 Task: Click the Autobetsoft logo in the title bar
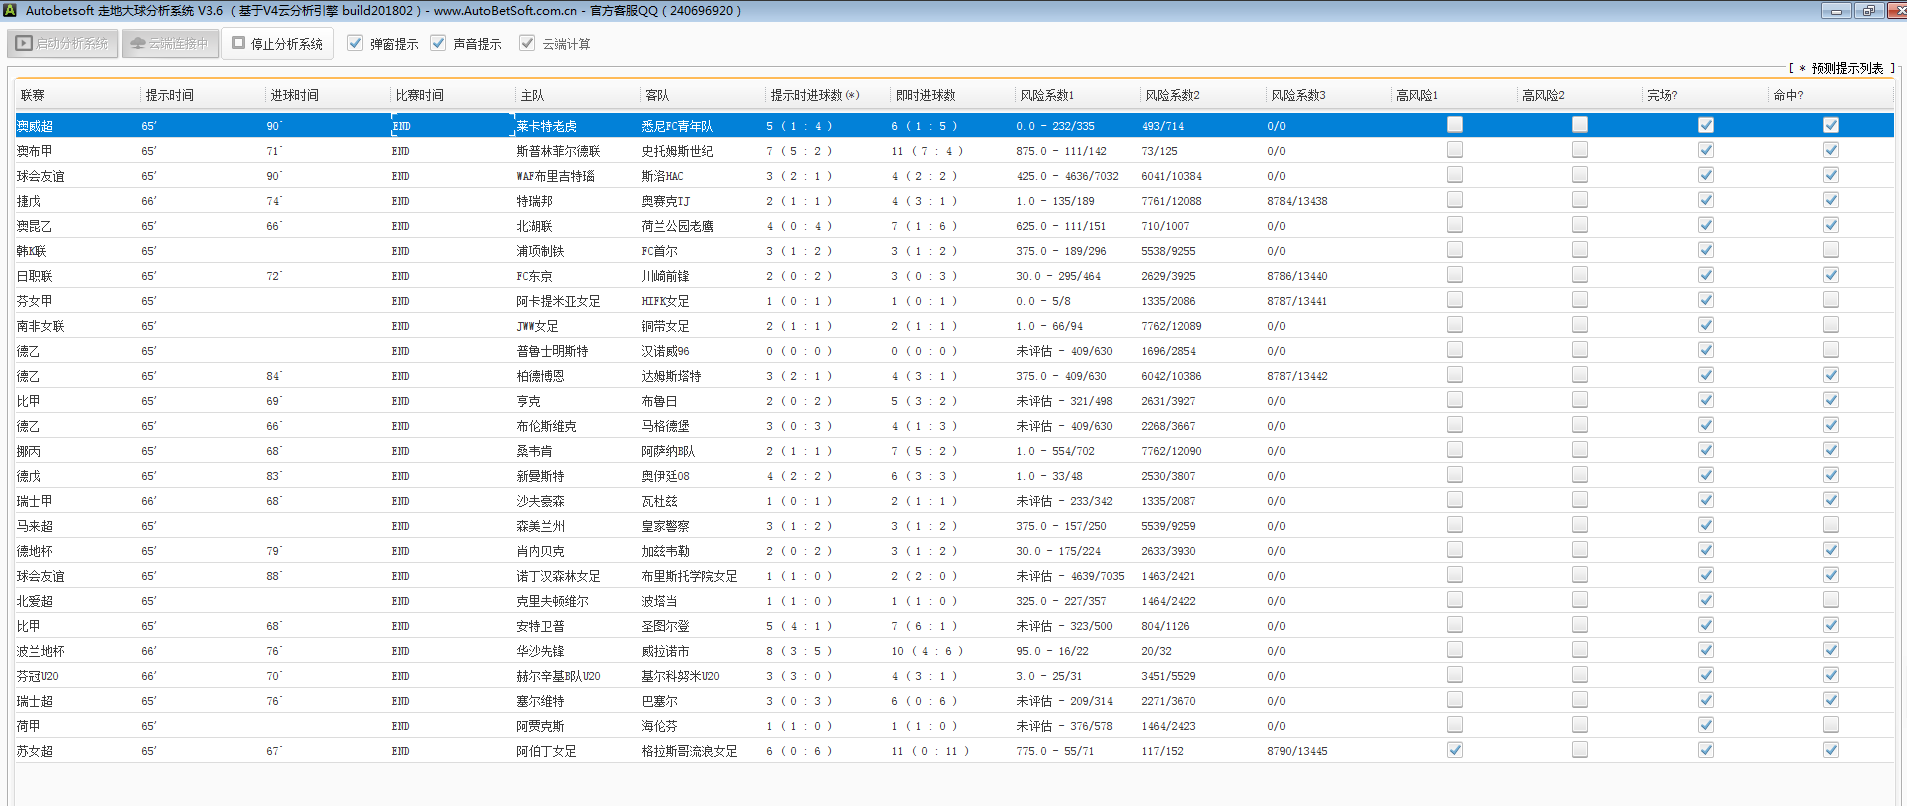click(10, 11)
